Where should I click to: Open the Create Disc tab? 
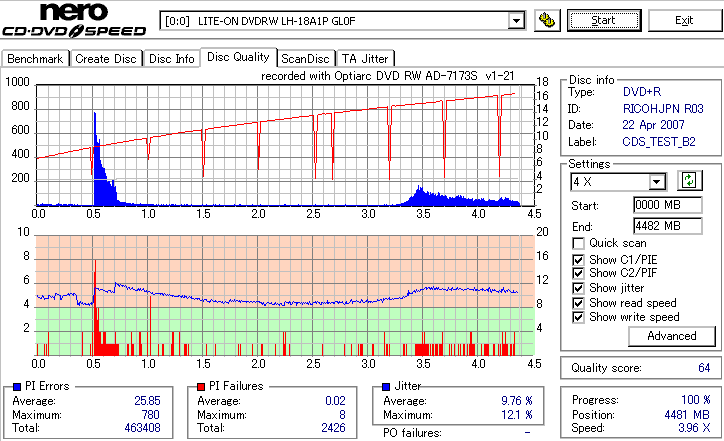click(106, 59)
